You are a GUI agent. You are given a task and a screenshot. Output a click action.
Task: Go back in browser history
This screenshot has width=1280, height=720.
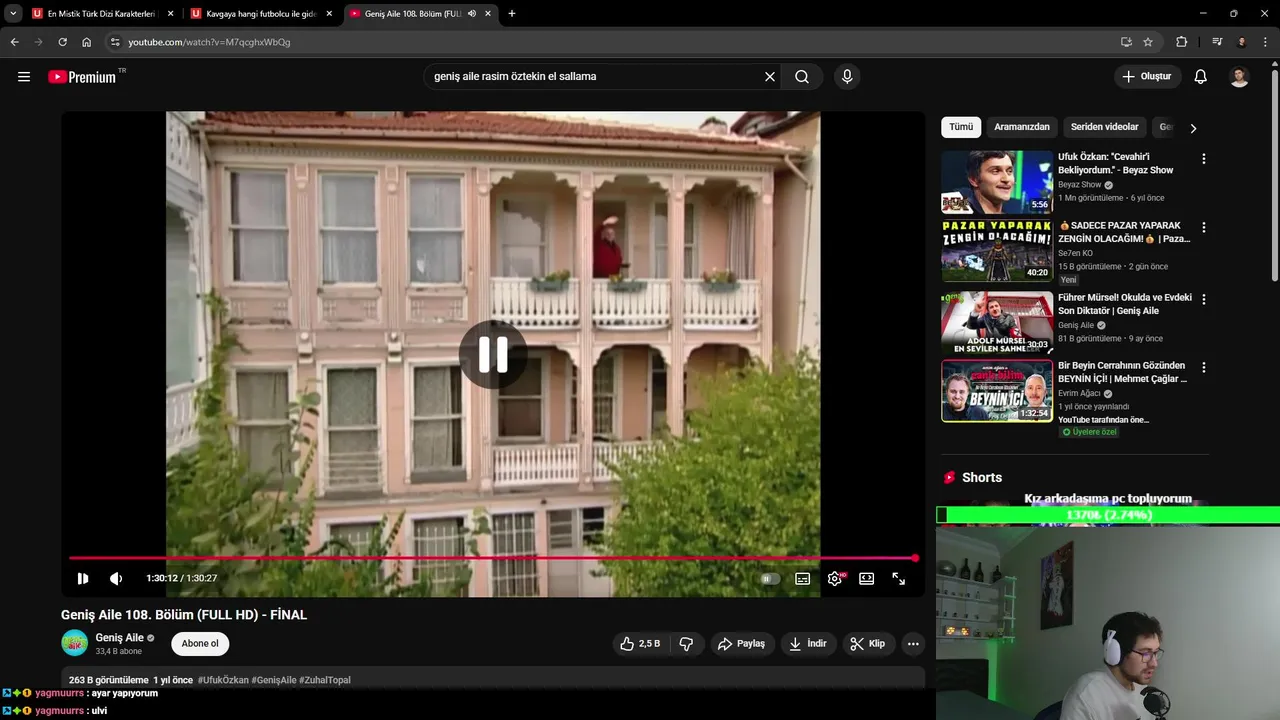click(14, 42)
